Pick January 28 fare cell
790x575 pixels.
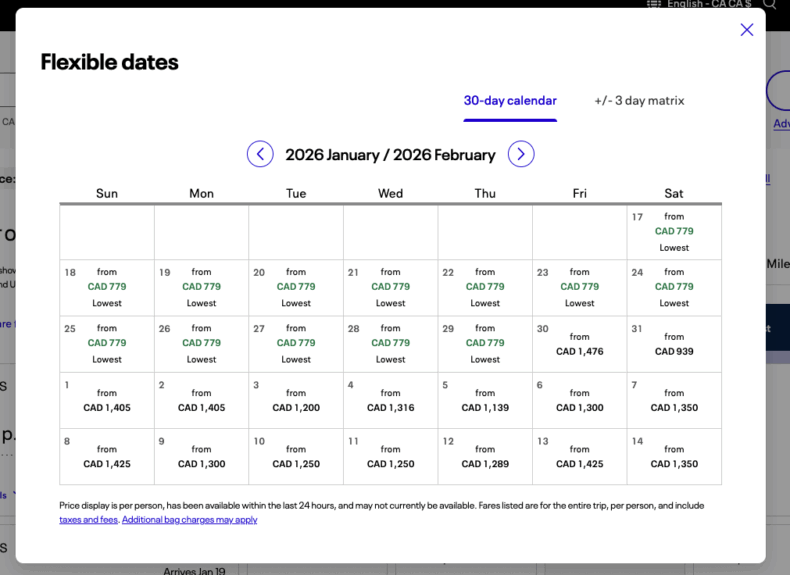tap(390, 344)
